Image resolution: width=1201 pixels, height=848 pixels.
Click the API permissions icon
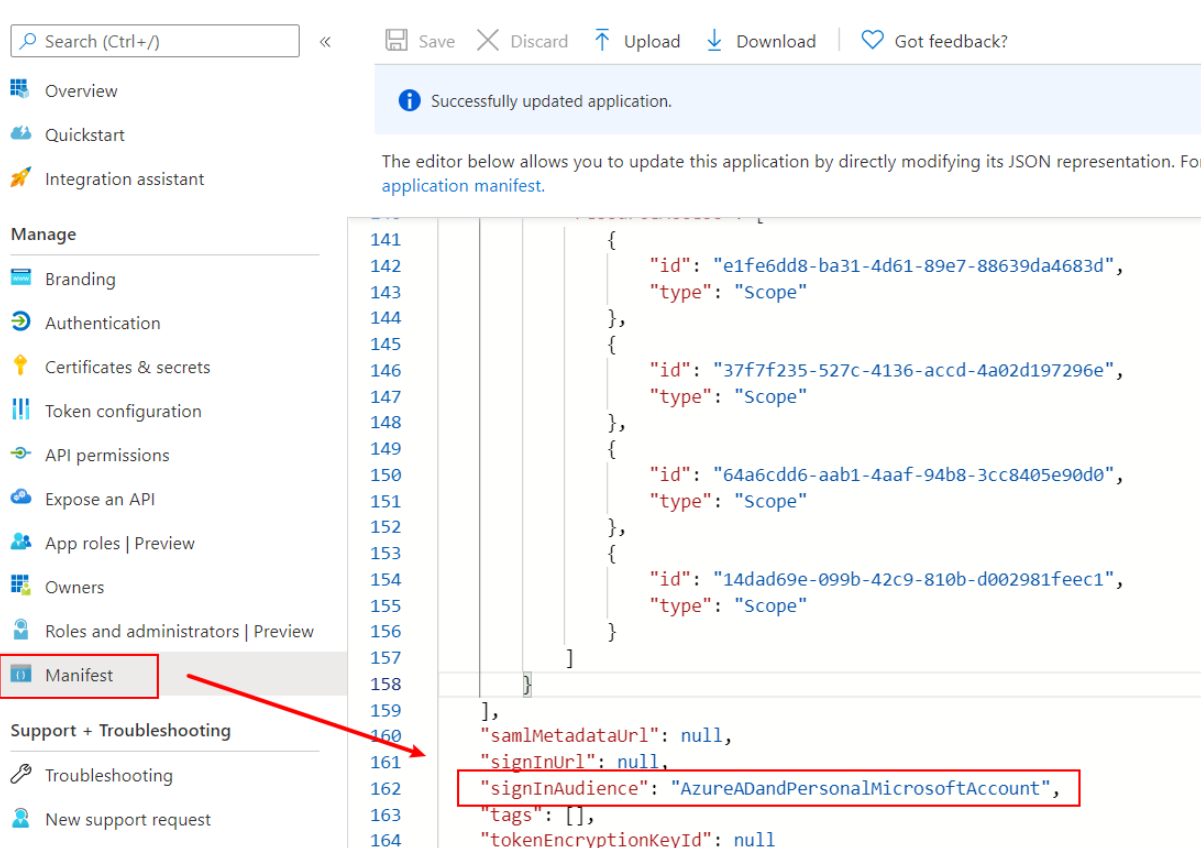[x=21, y=454]
